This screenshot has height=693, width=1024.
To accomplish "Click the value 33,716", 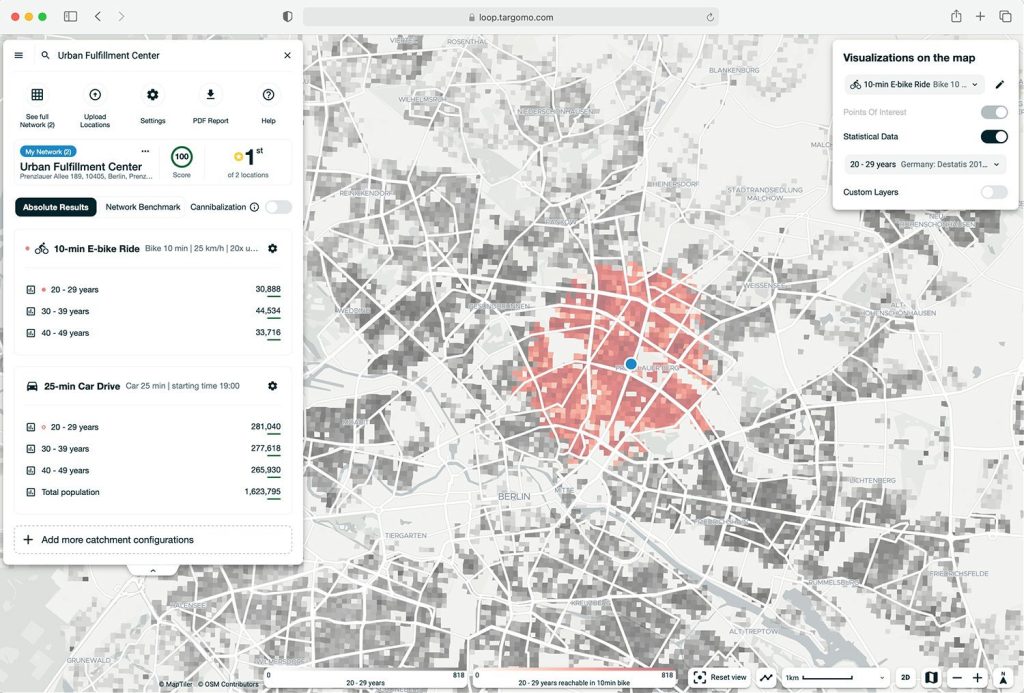I will (x=268, y=332).
